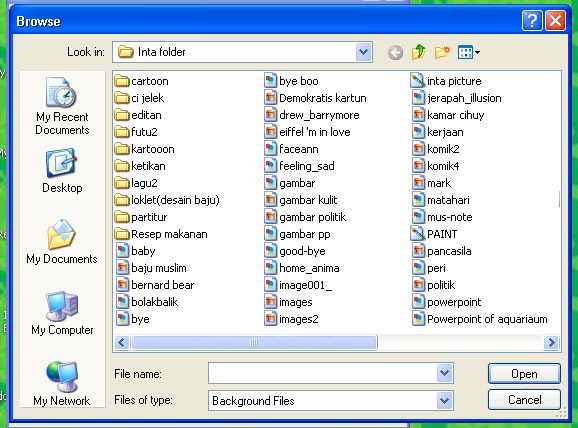Select file named bolakbalik
The width and height of the screenshot is (578, 428).
(147, 302)
